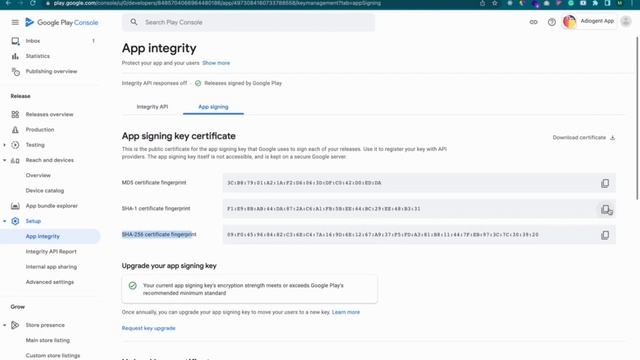Open the help question mark icon
Screen dimensions: 640x360
coord(551,22)
